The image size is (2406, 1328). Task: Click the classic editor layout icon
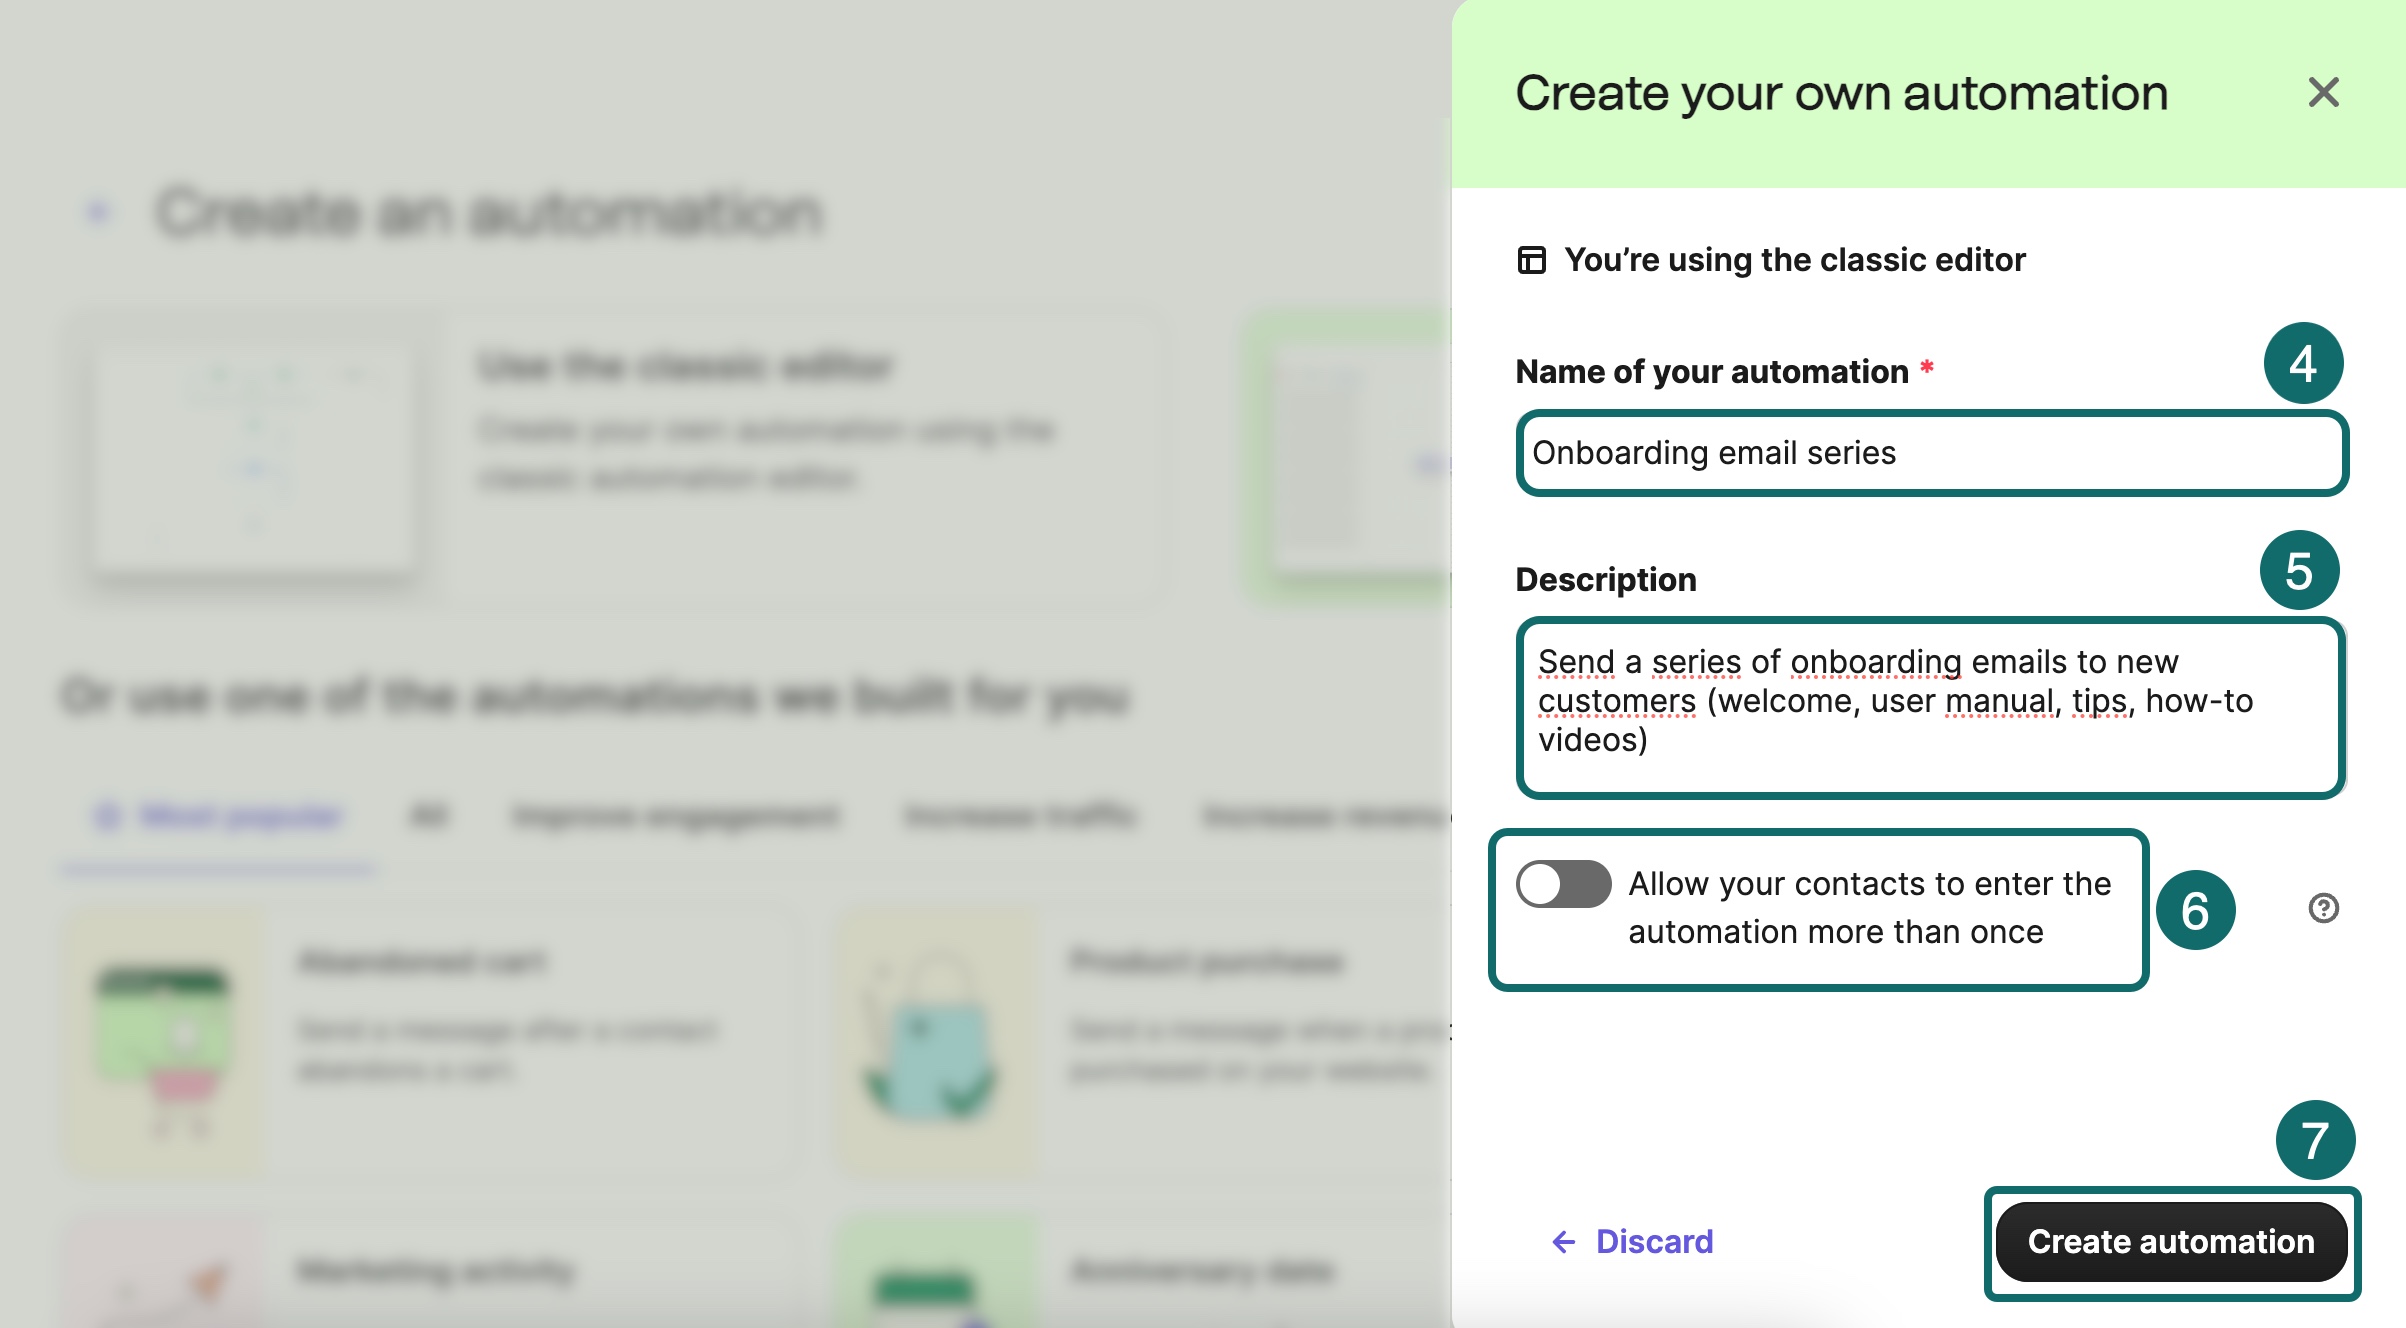pos(1531,260)
